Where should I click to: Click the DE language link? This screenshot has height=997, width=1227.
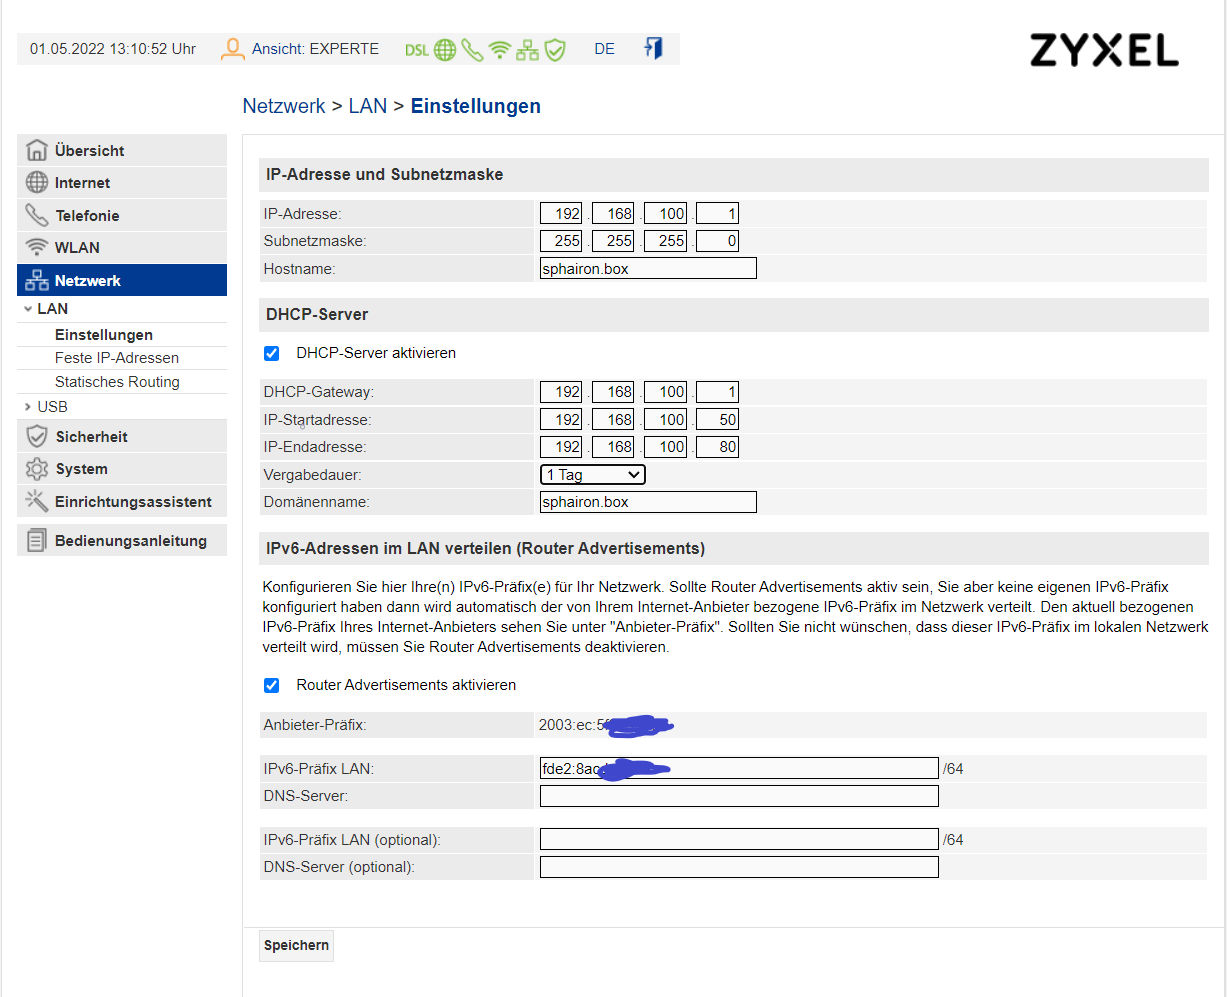click(604, 48)
